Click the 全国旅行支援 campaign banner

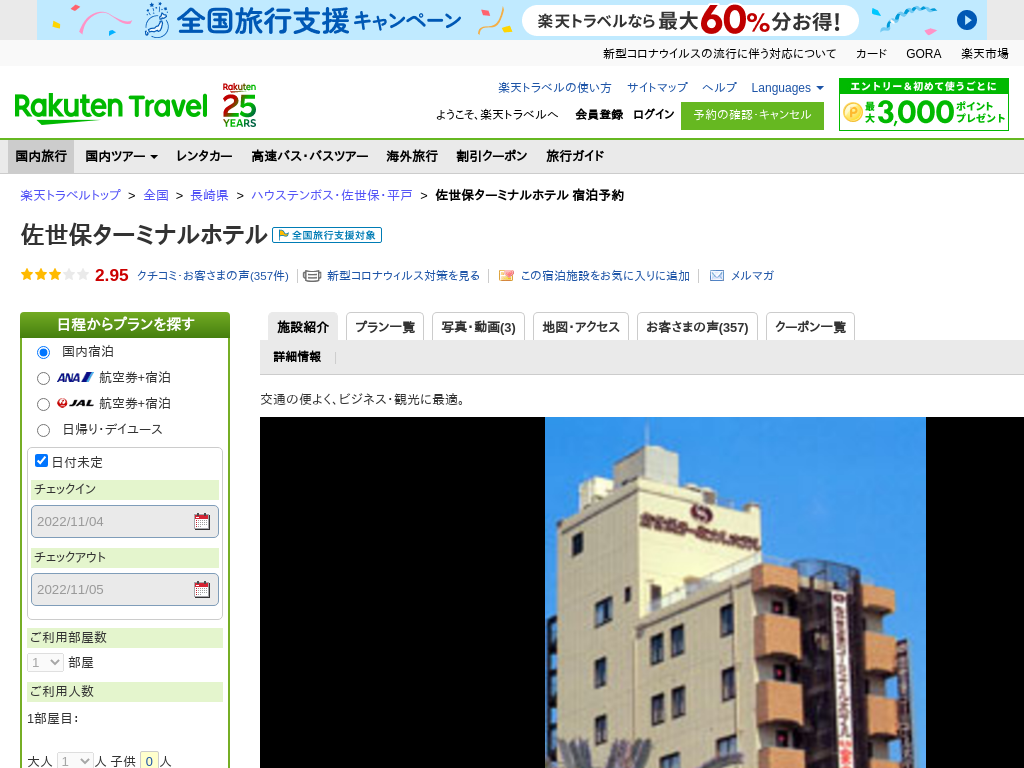click(x=512, y=20)
